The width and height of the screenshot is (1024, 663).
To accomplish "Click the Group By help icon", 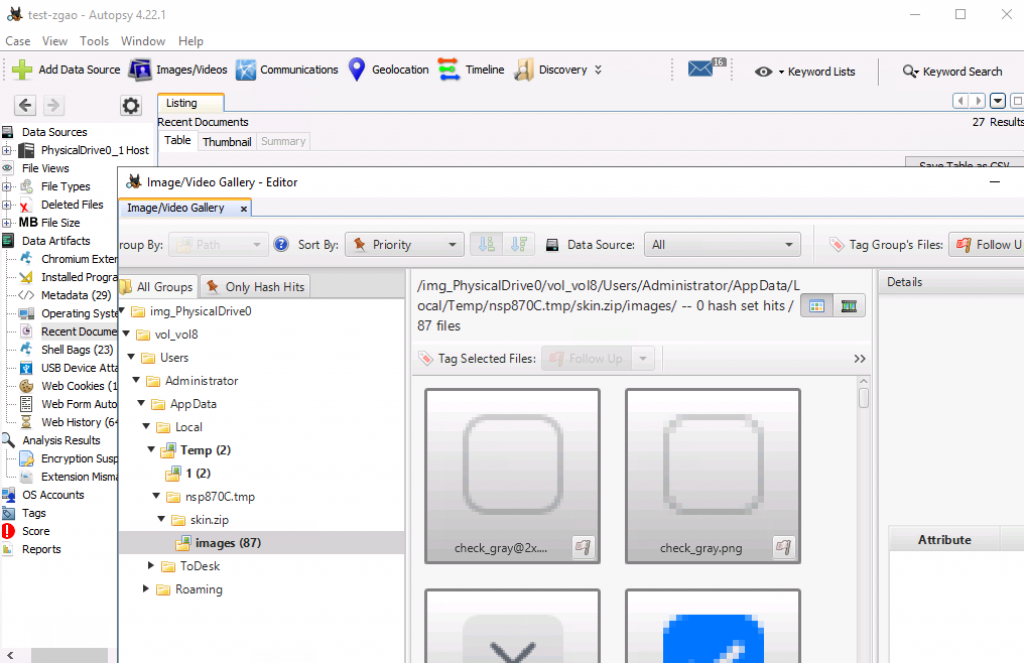I will coord(282,245).
